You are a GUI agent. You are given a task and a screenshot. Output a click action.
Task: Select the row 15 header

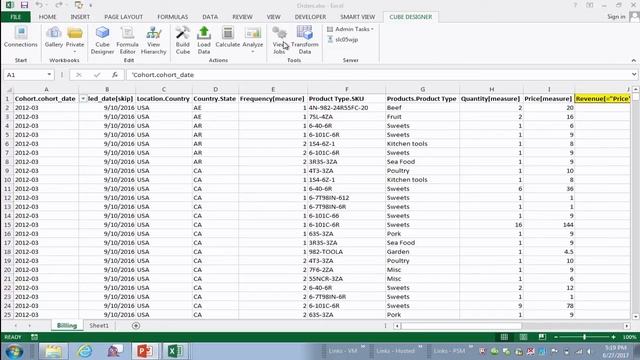(7, 224)
